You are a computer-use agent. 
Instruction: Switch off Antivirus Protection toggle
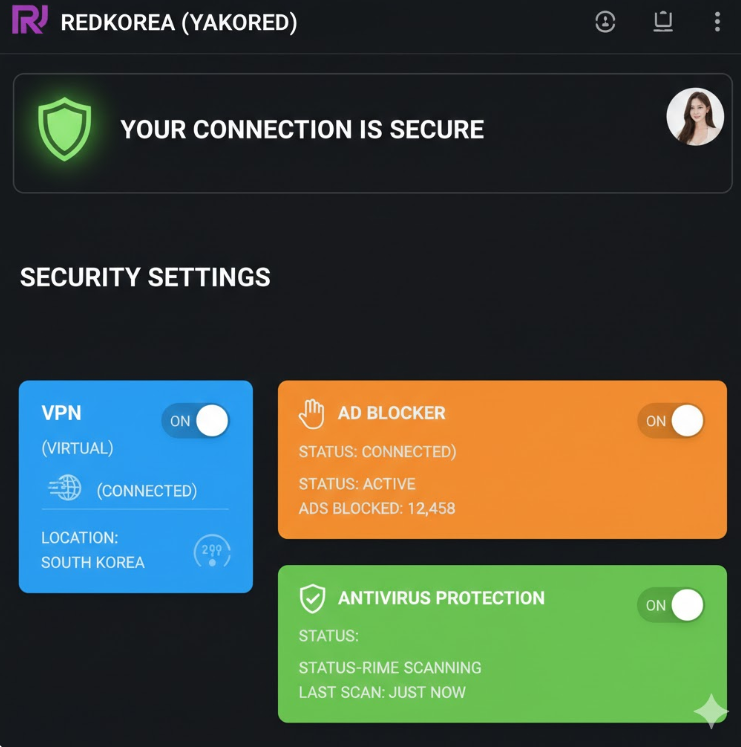point(671,605)
